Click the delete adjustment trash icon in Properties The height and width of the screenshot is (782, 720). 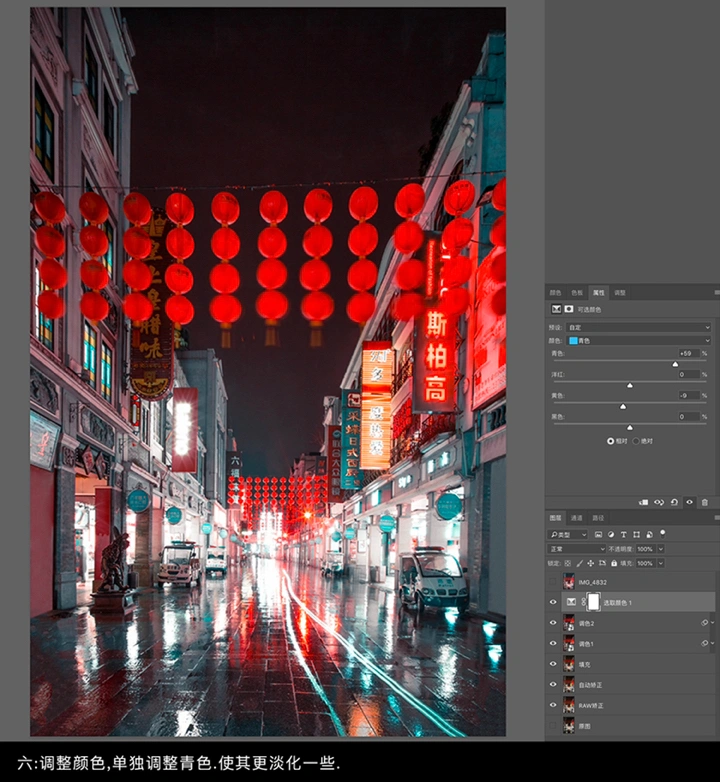[705, 502]
